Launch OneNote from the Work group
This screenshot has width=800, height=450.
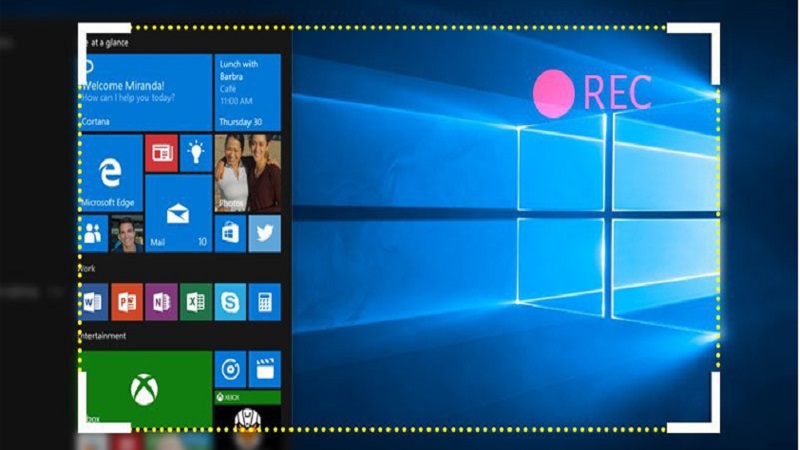click(162, 302)
